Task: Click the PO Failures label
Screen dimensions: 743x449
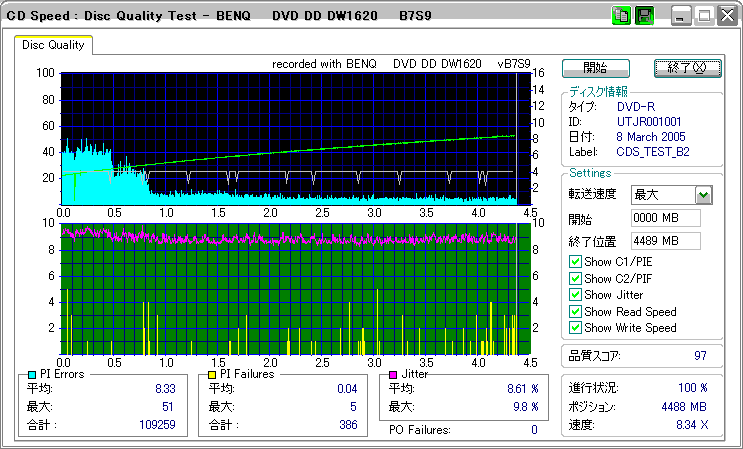Action: tap(420, 430)
